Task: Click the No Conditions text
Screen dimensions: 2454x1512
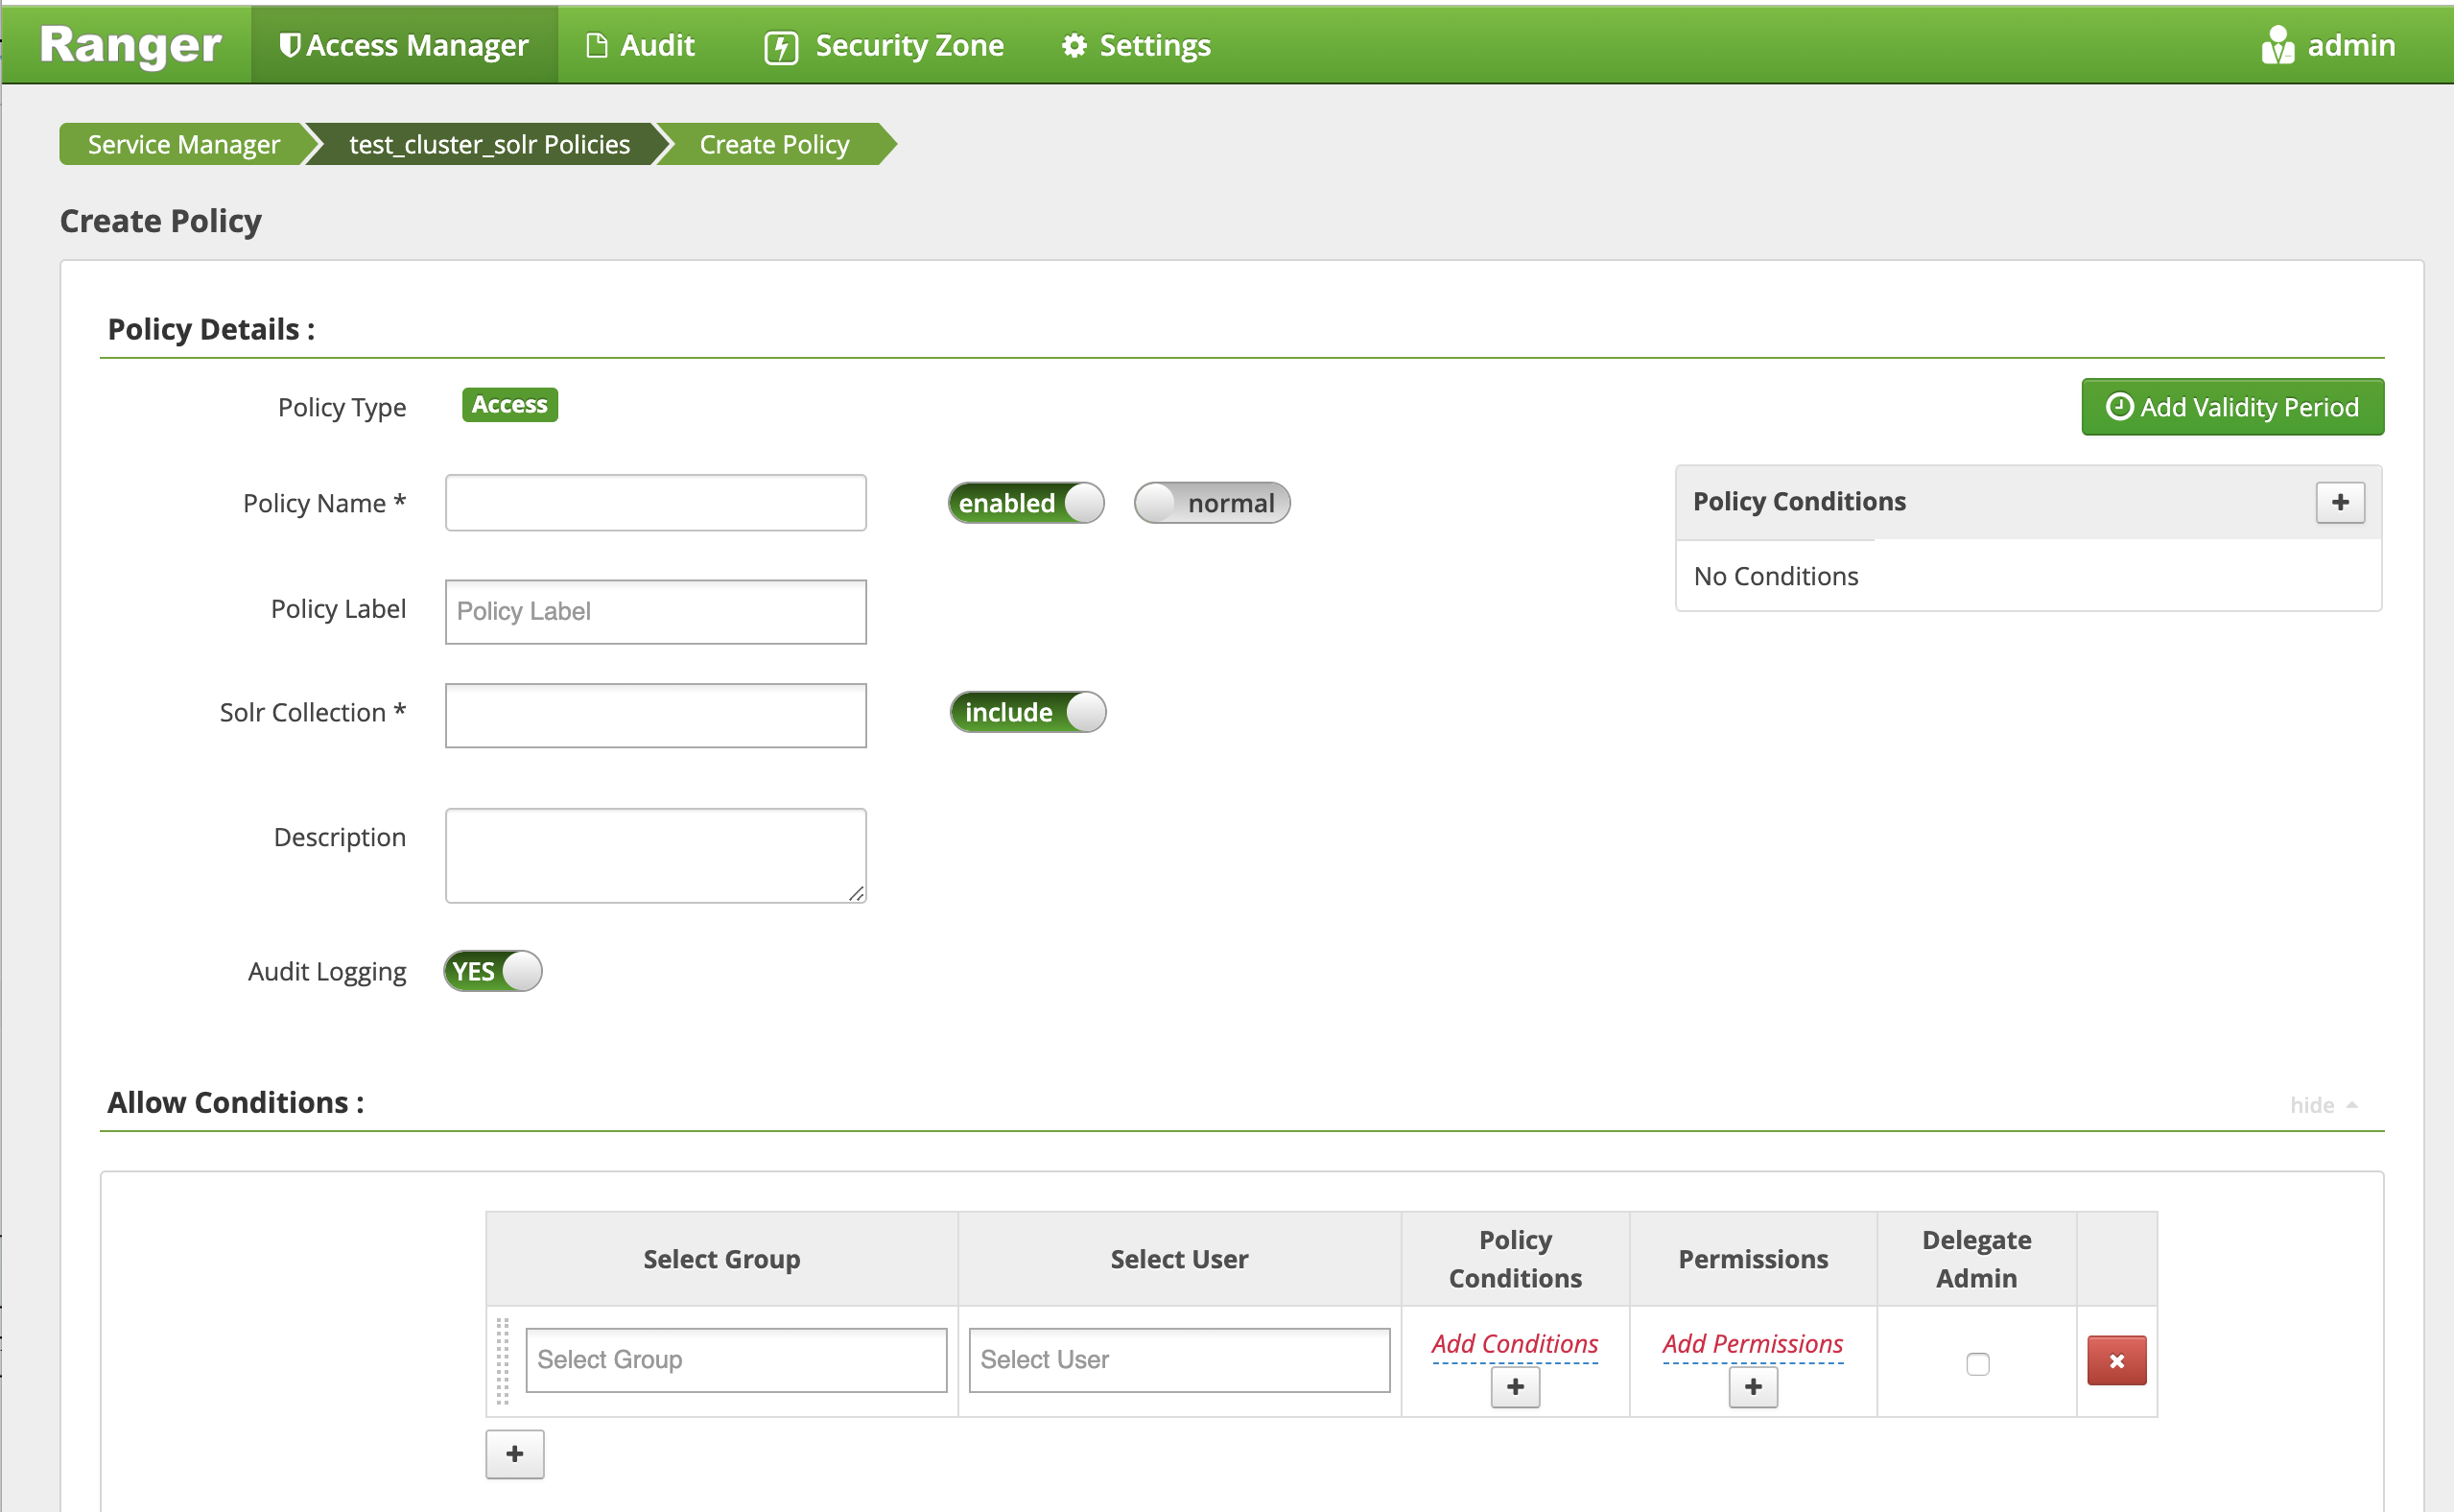Action: tap(1775, 576)
